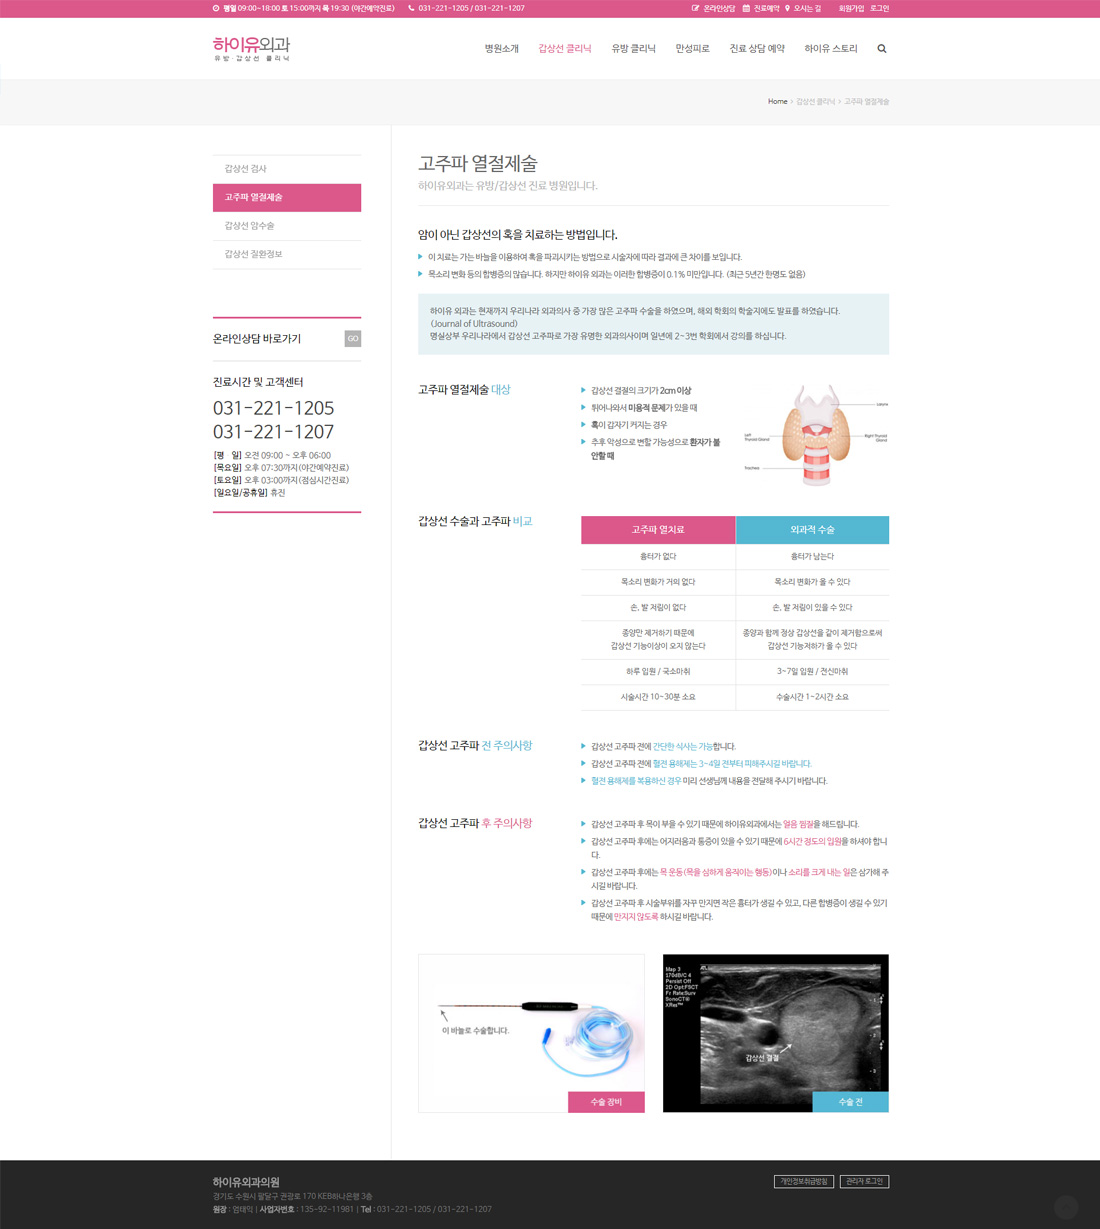Viewport: 1100px width, 1229px height.
Task: Open 관리자 로그인 in the footer
Action: pos(864,1182)
